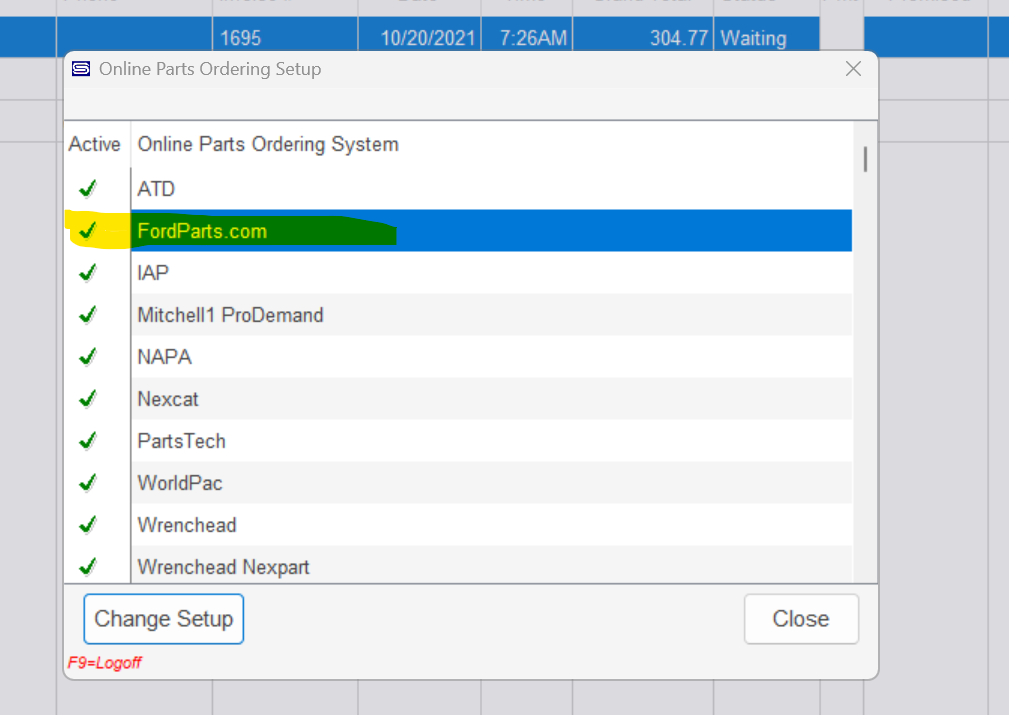Select the WorldPac ordering system row
The height and width of the screenshot is (715, 1009).
click(x=492, y=483)
